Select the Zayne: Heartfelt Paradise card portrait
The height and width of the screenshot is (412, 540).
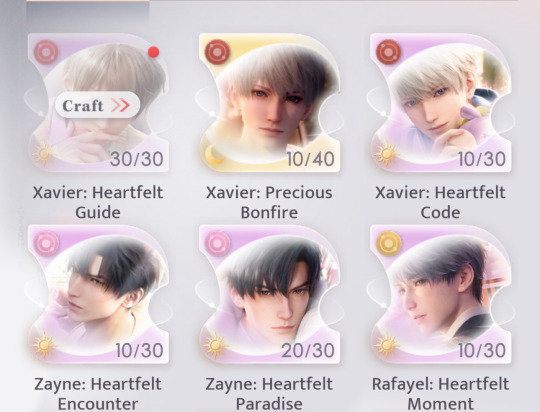pyautogui.click(x=269, y=294)
